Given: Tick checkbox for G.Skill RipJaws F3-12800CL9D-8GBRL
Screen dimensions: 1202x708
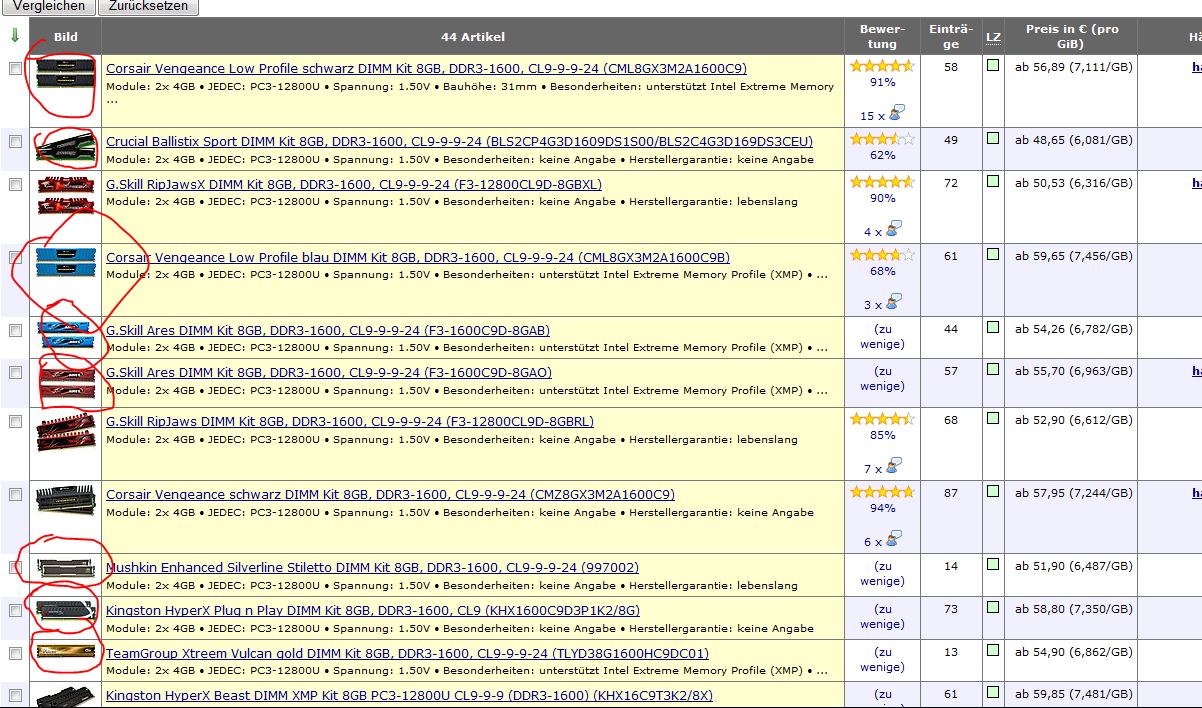Looking at the screenshot, I should [x=15, y=422].
